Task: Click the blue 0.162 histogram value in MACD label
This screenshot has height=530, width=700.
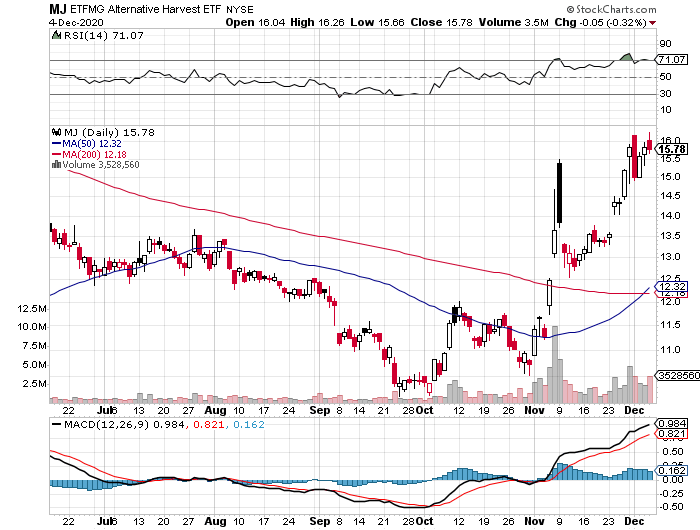Action: [249, 425]
